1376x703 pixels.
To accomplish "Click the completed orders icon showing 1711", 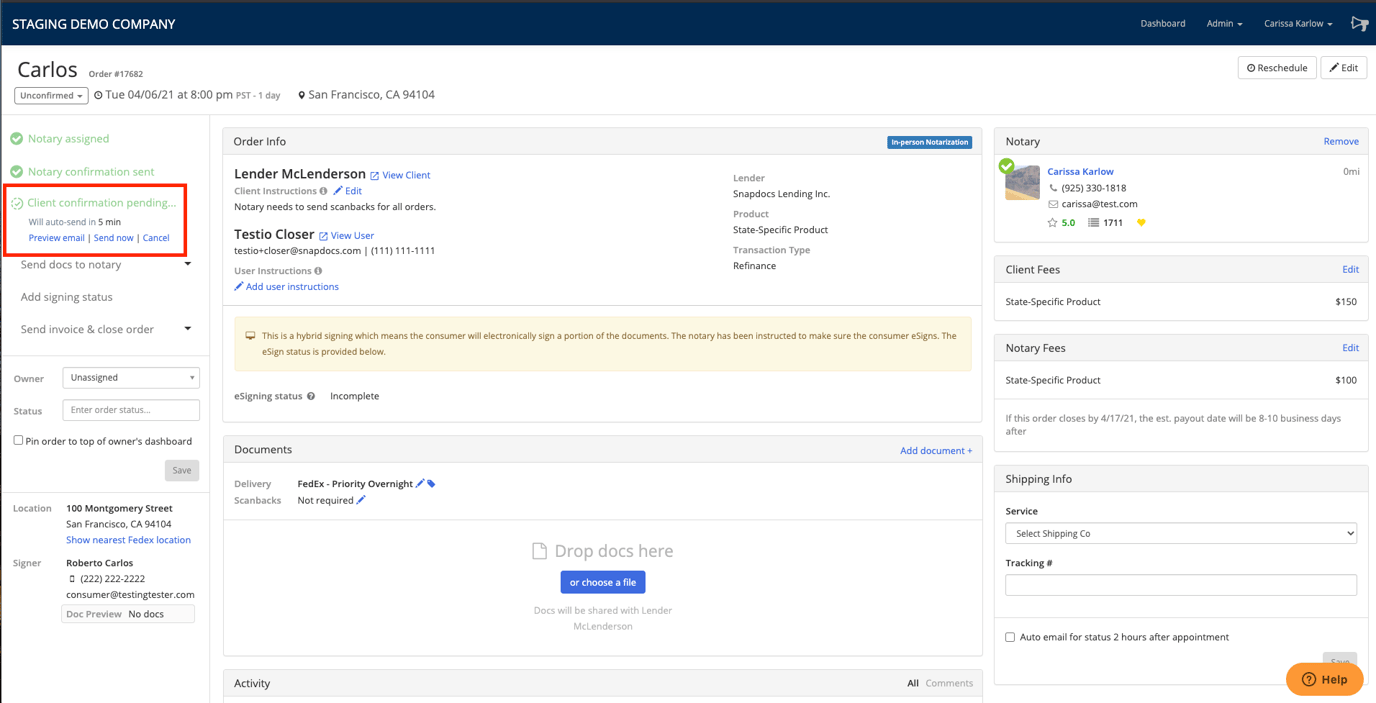I will 1094,222.
